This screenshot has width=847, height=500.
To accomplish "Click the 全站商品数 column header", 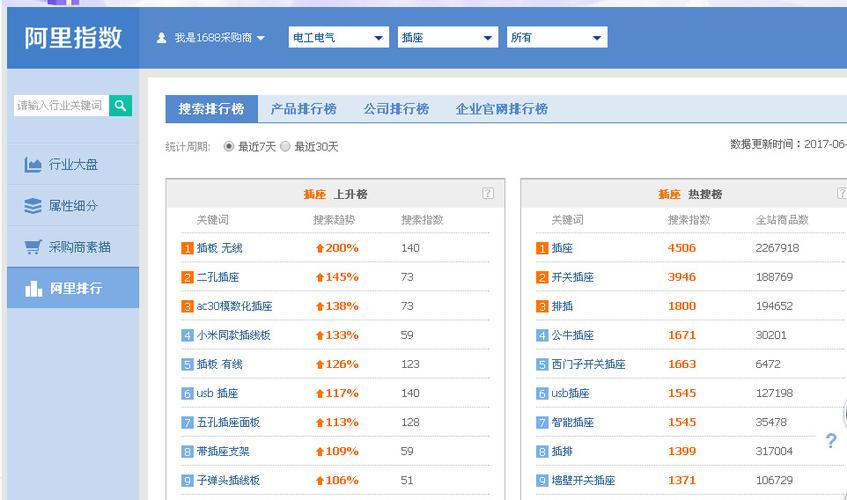I will pyautogui.click(x=782, y=220).
